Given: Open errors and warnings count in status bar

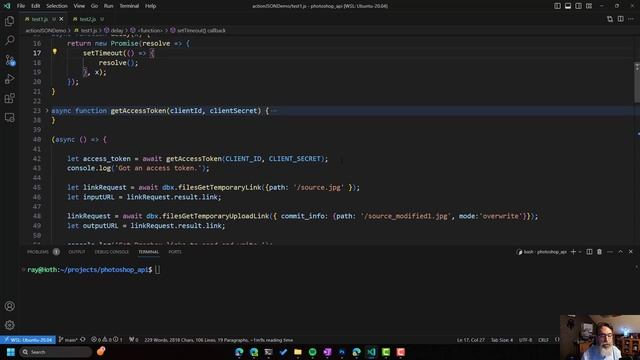Looking at the screenshot, I should tap(107, 340).
